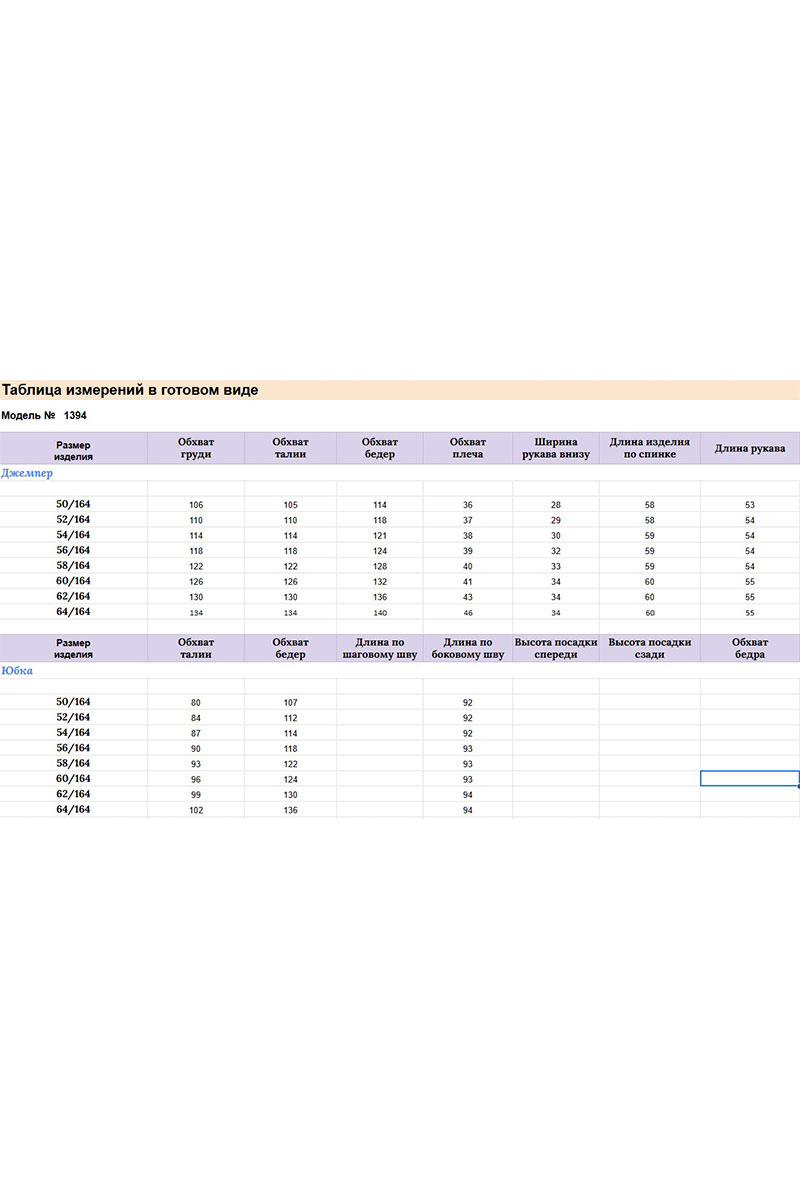Image resolution: width=800 pixels, height=1200 pixels.
Task: Click the 'Обхват бедра' header in skirt table
Action: point(749,648)
